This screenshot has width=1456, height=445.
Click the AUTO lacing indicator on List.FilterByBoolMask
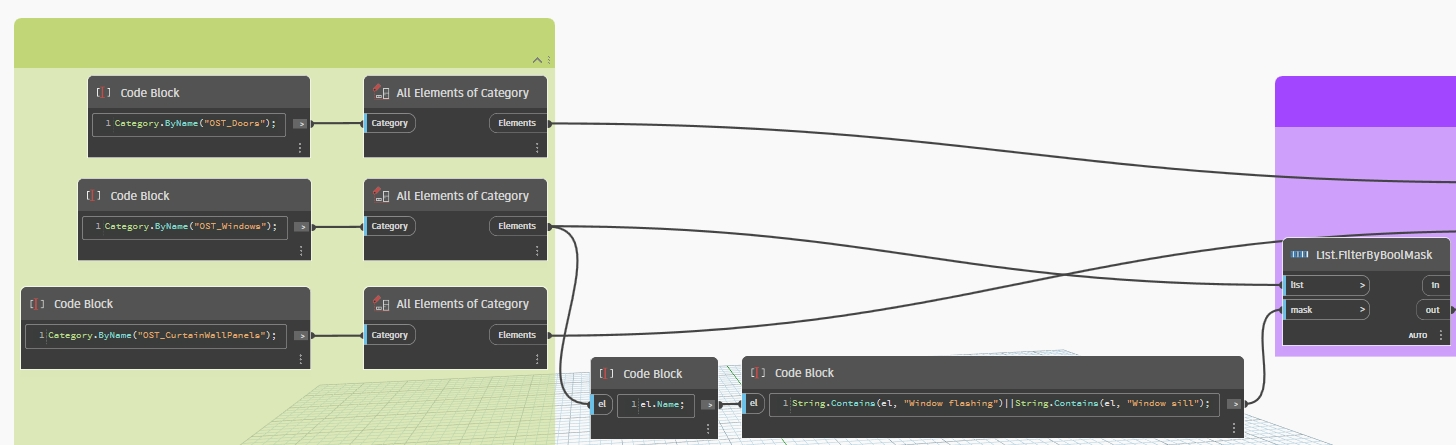pyautogui.click(x=1418, y=335)
